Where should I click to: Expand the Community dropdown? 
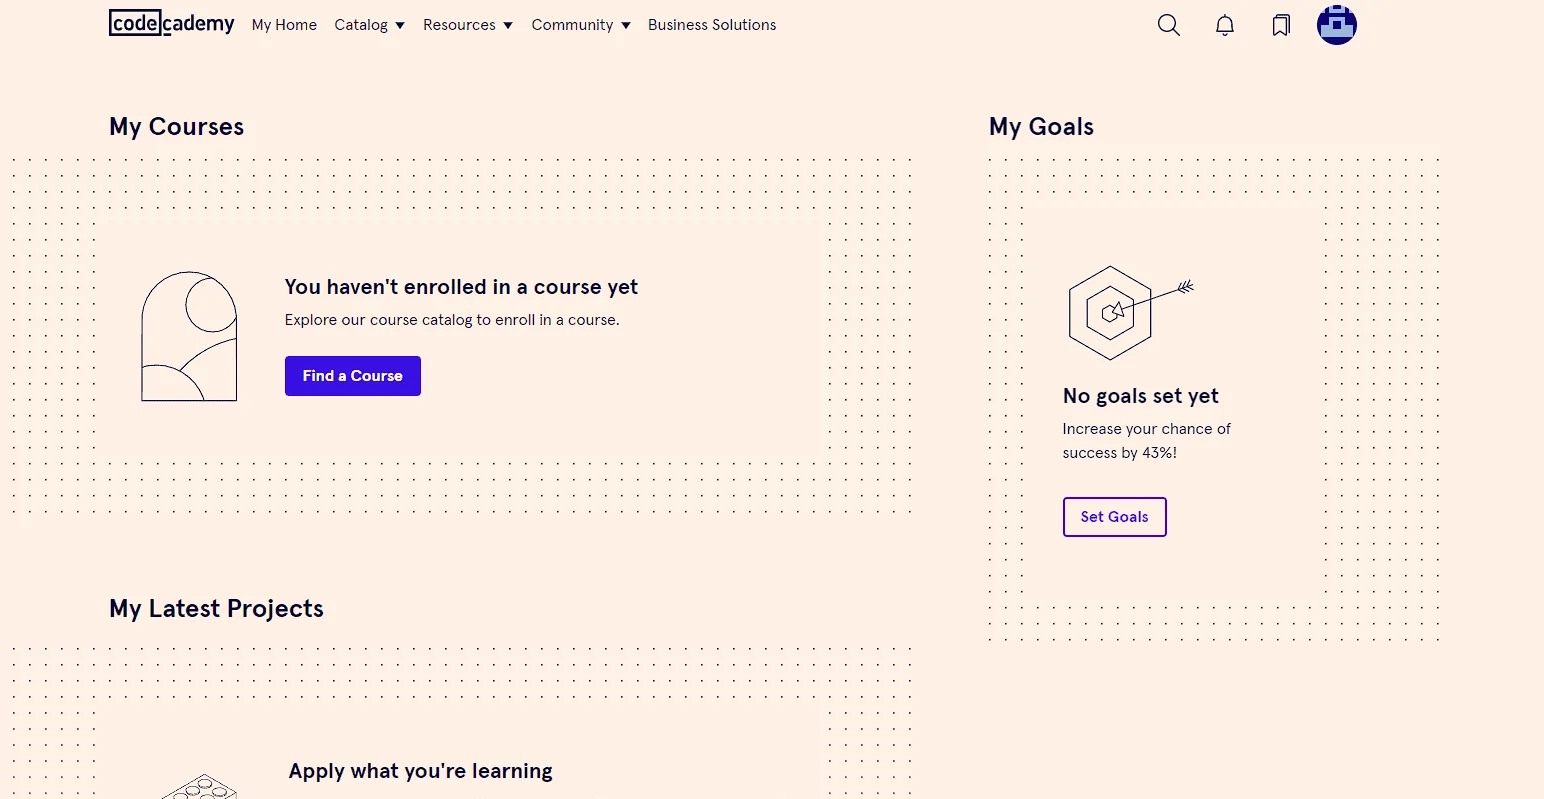click(581, 25)
